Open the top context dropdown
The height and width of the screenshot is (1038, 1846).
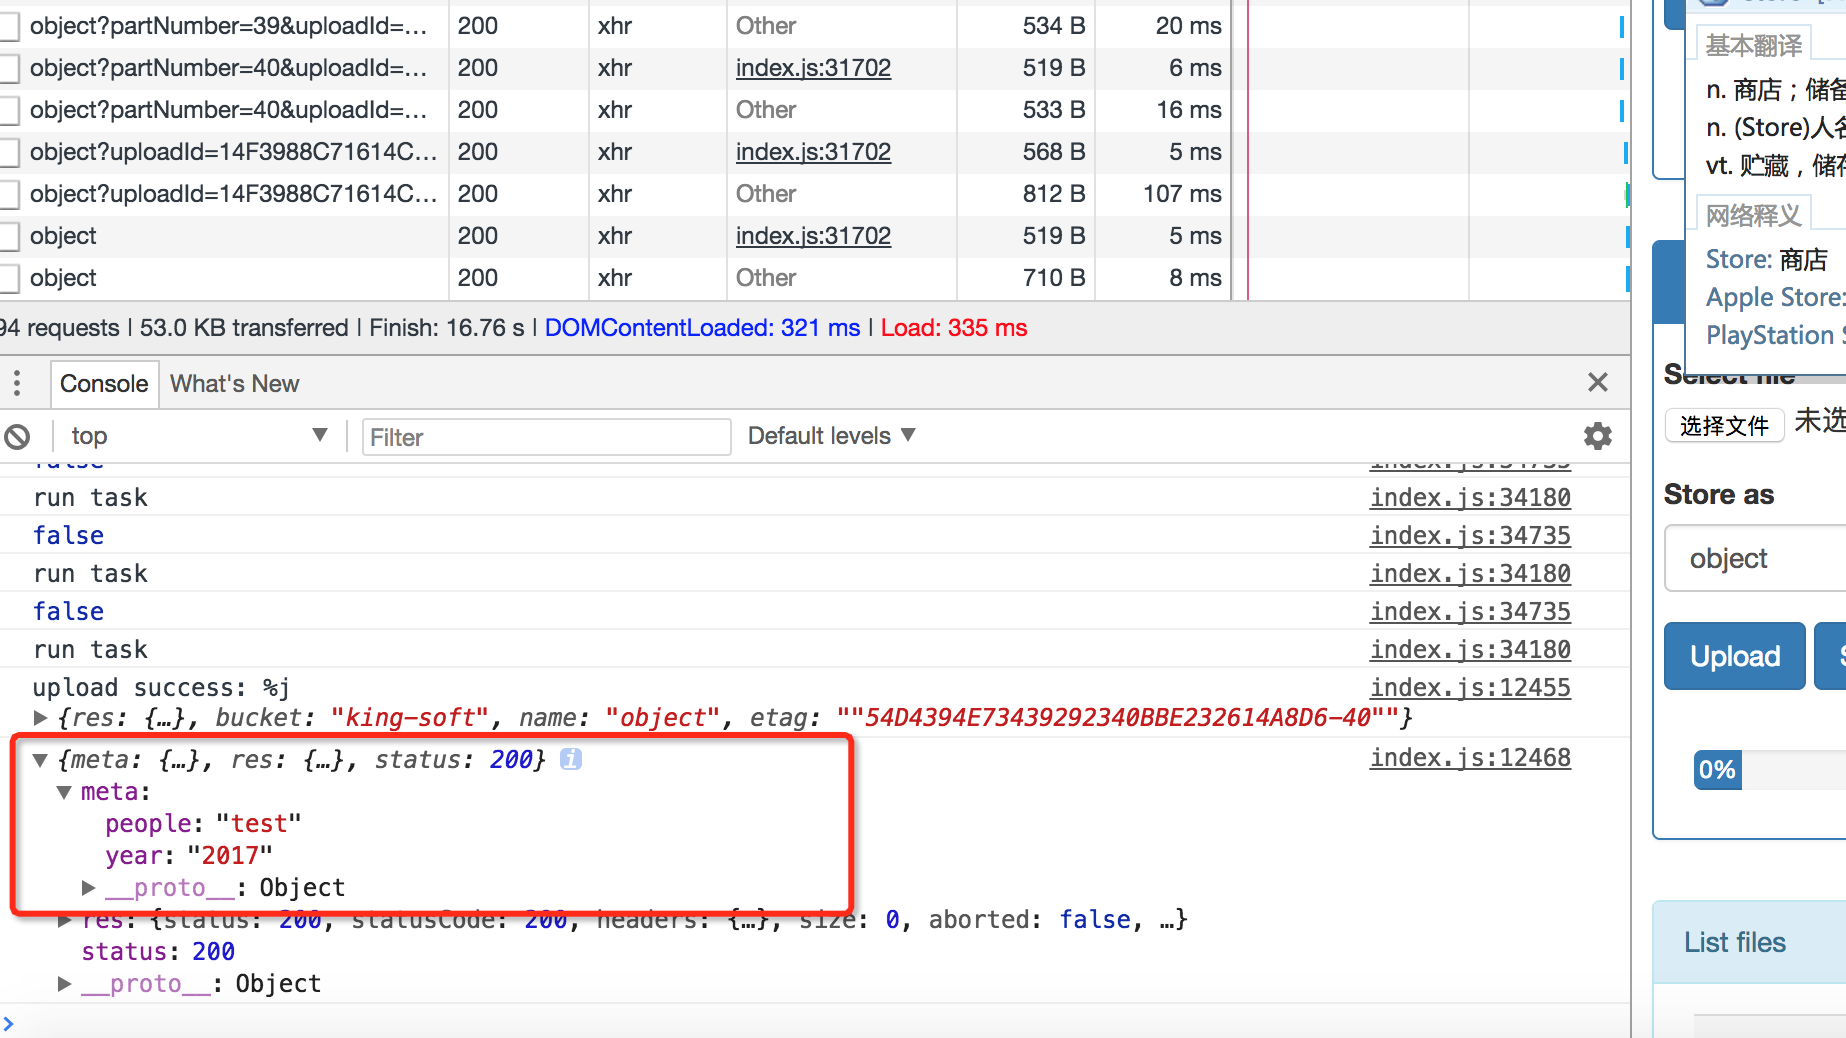pos(198,436)
